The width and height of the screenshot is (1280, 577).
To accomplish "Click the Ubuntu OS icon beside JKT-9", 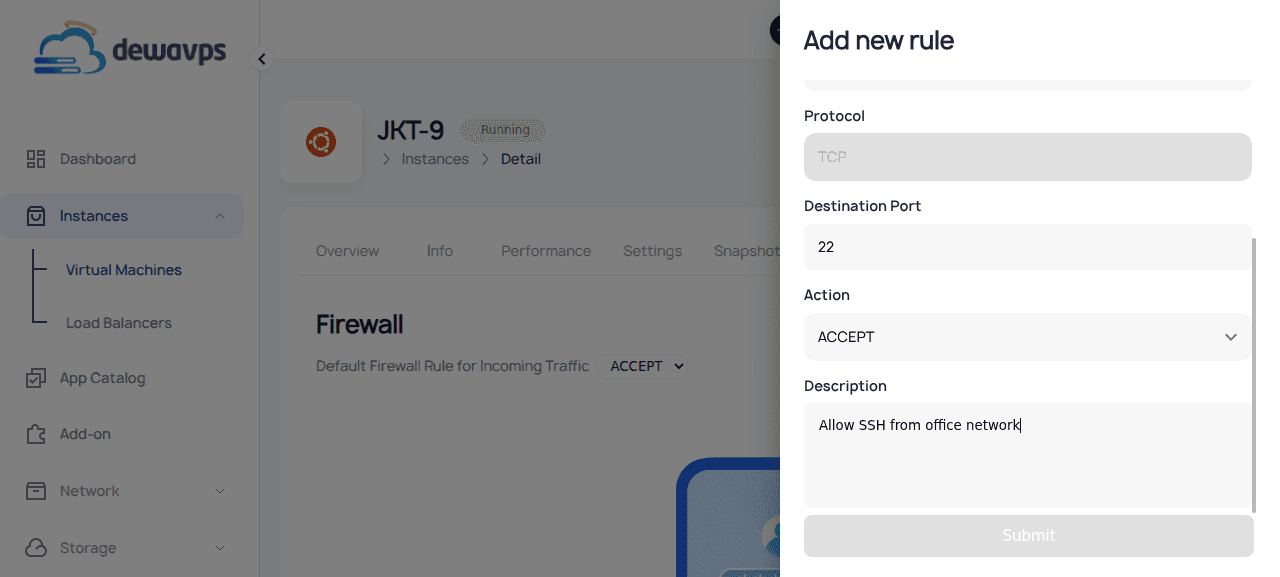I will coord(321,141).
